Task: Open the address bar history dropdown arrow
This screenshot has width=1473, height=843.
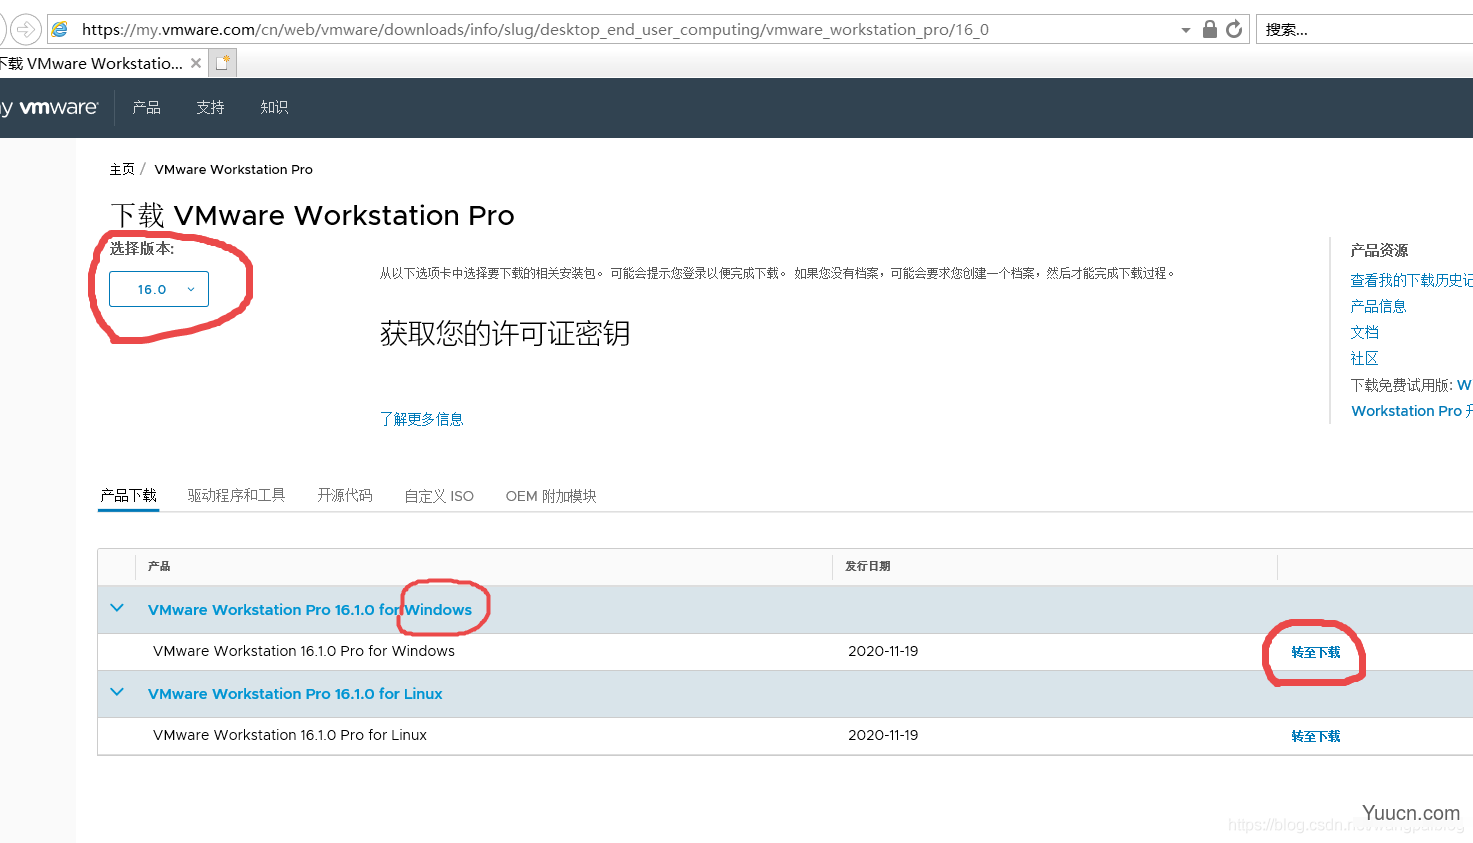Action: click(1186, 30)
